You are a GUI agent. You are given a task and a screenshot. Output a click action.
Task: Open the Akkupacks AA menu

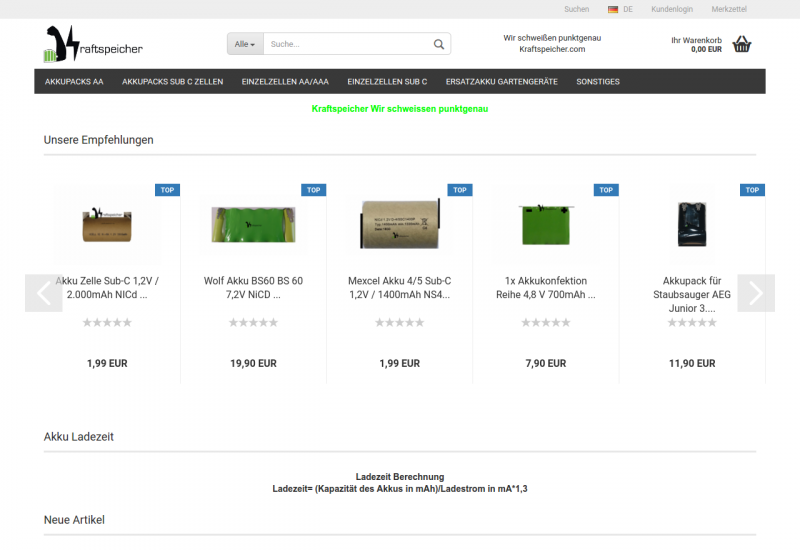(74, 81)
